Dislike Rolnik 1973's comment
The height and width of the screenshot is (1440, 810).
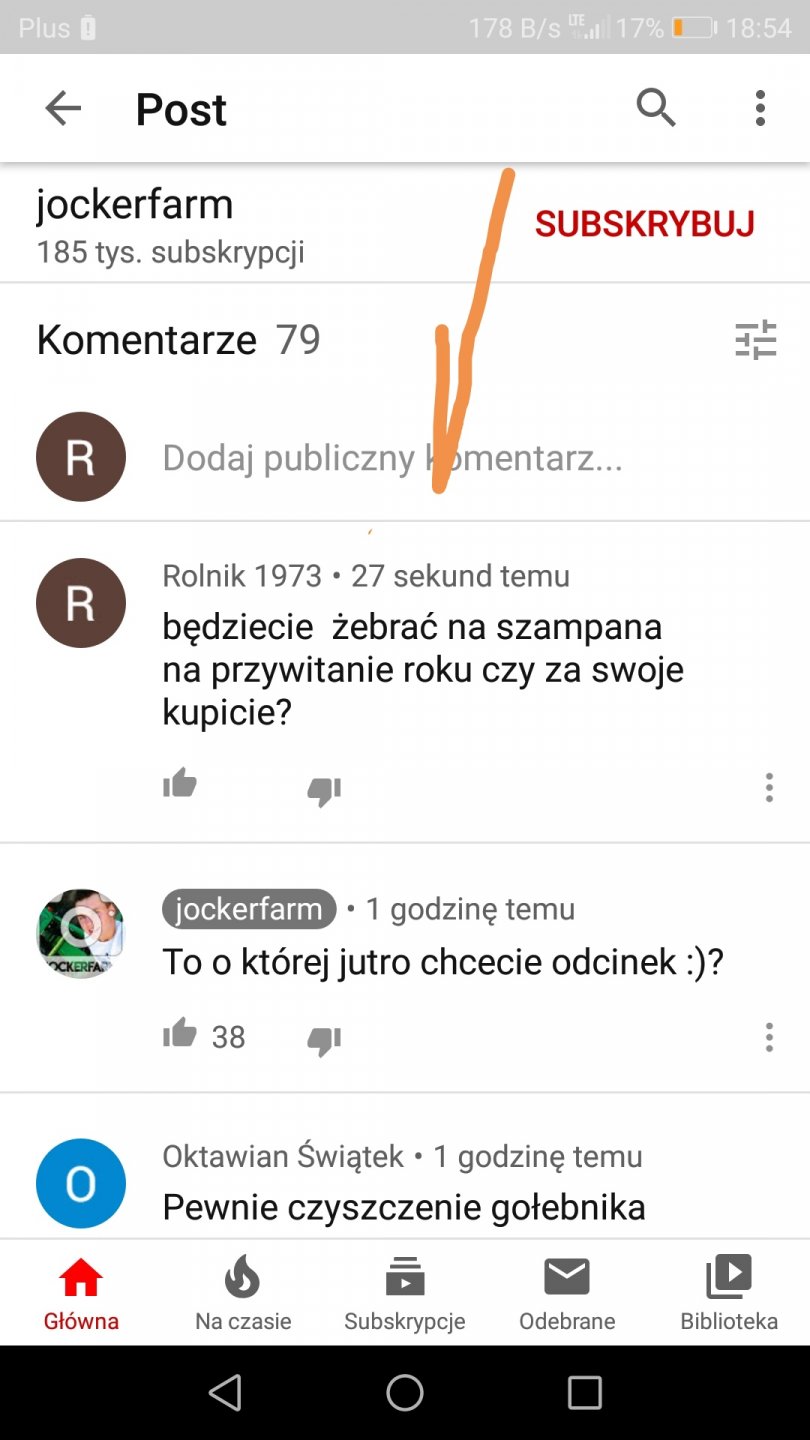click(x=324, y=791)
